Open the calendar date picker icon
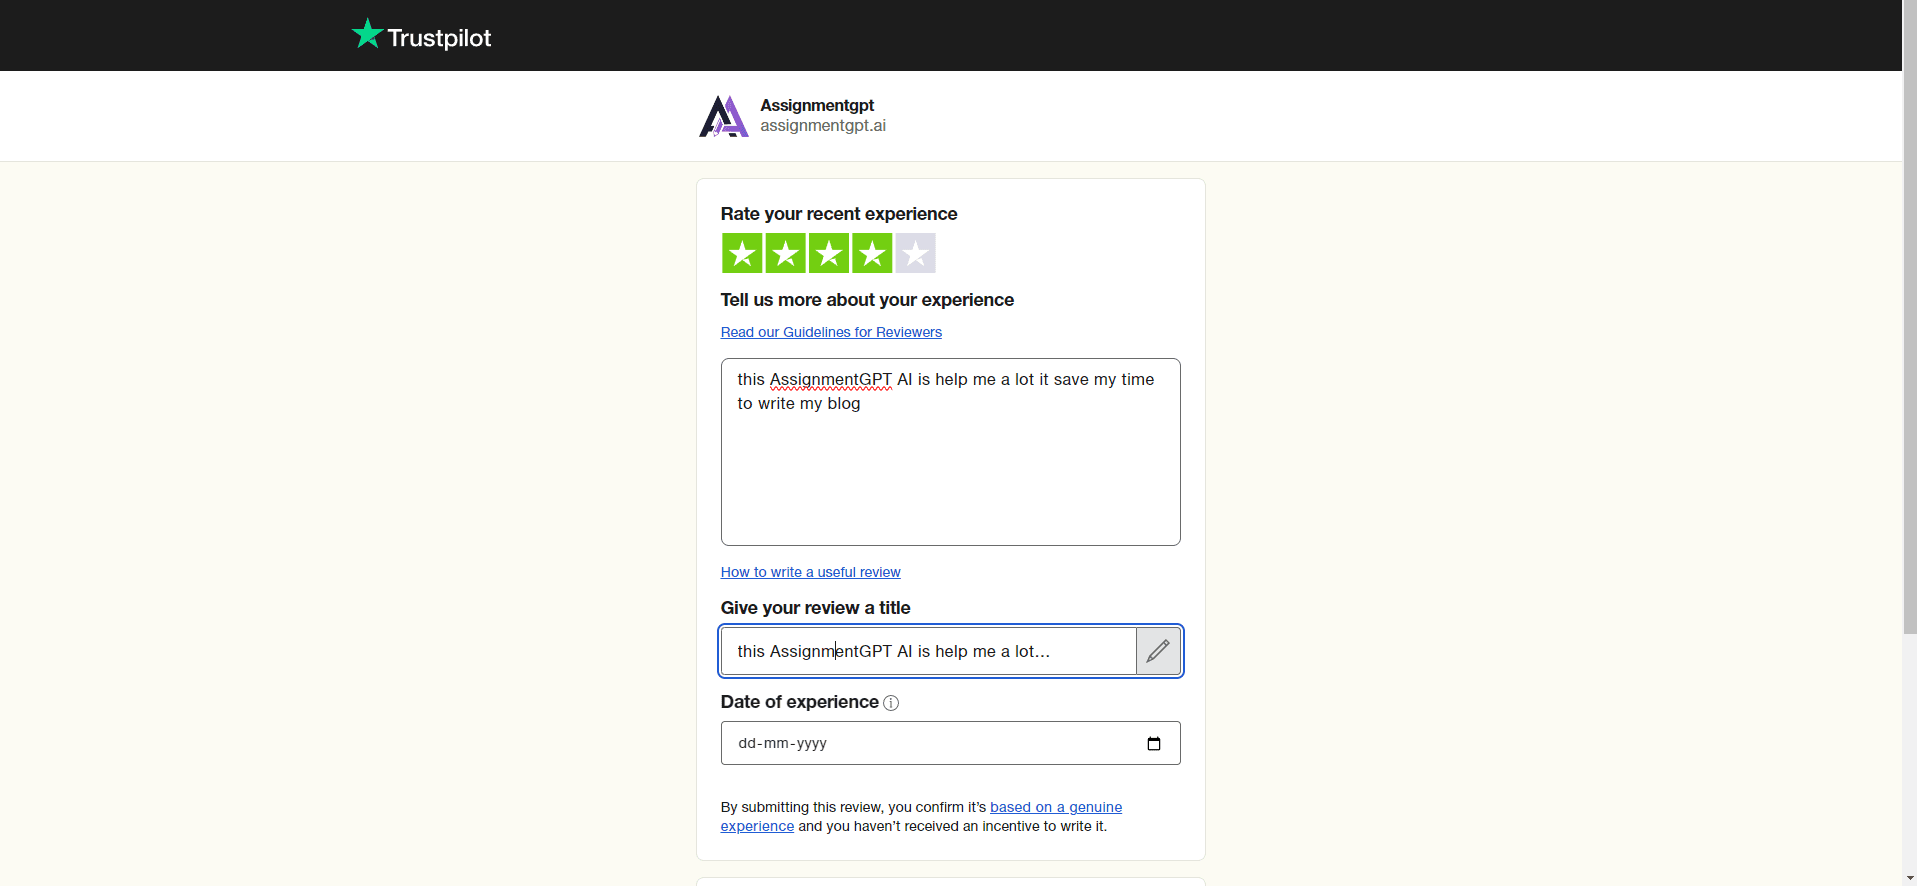Viewport: 1917px width, 886px height. pos(1154,743)
